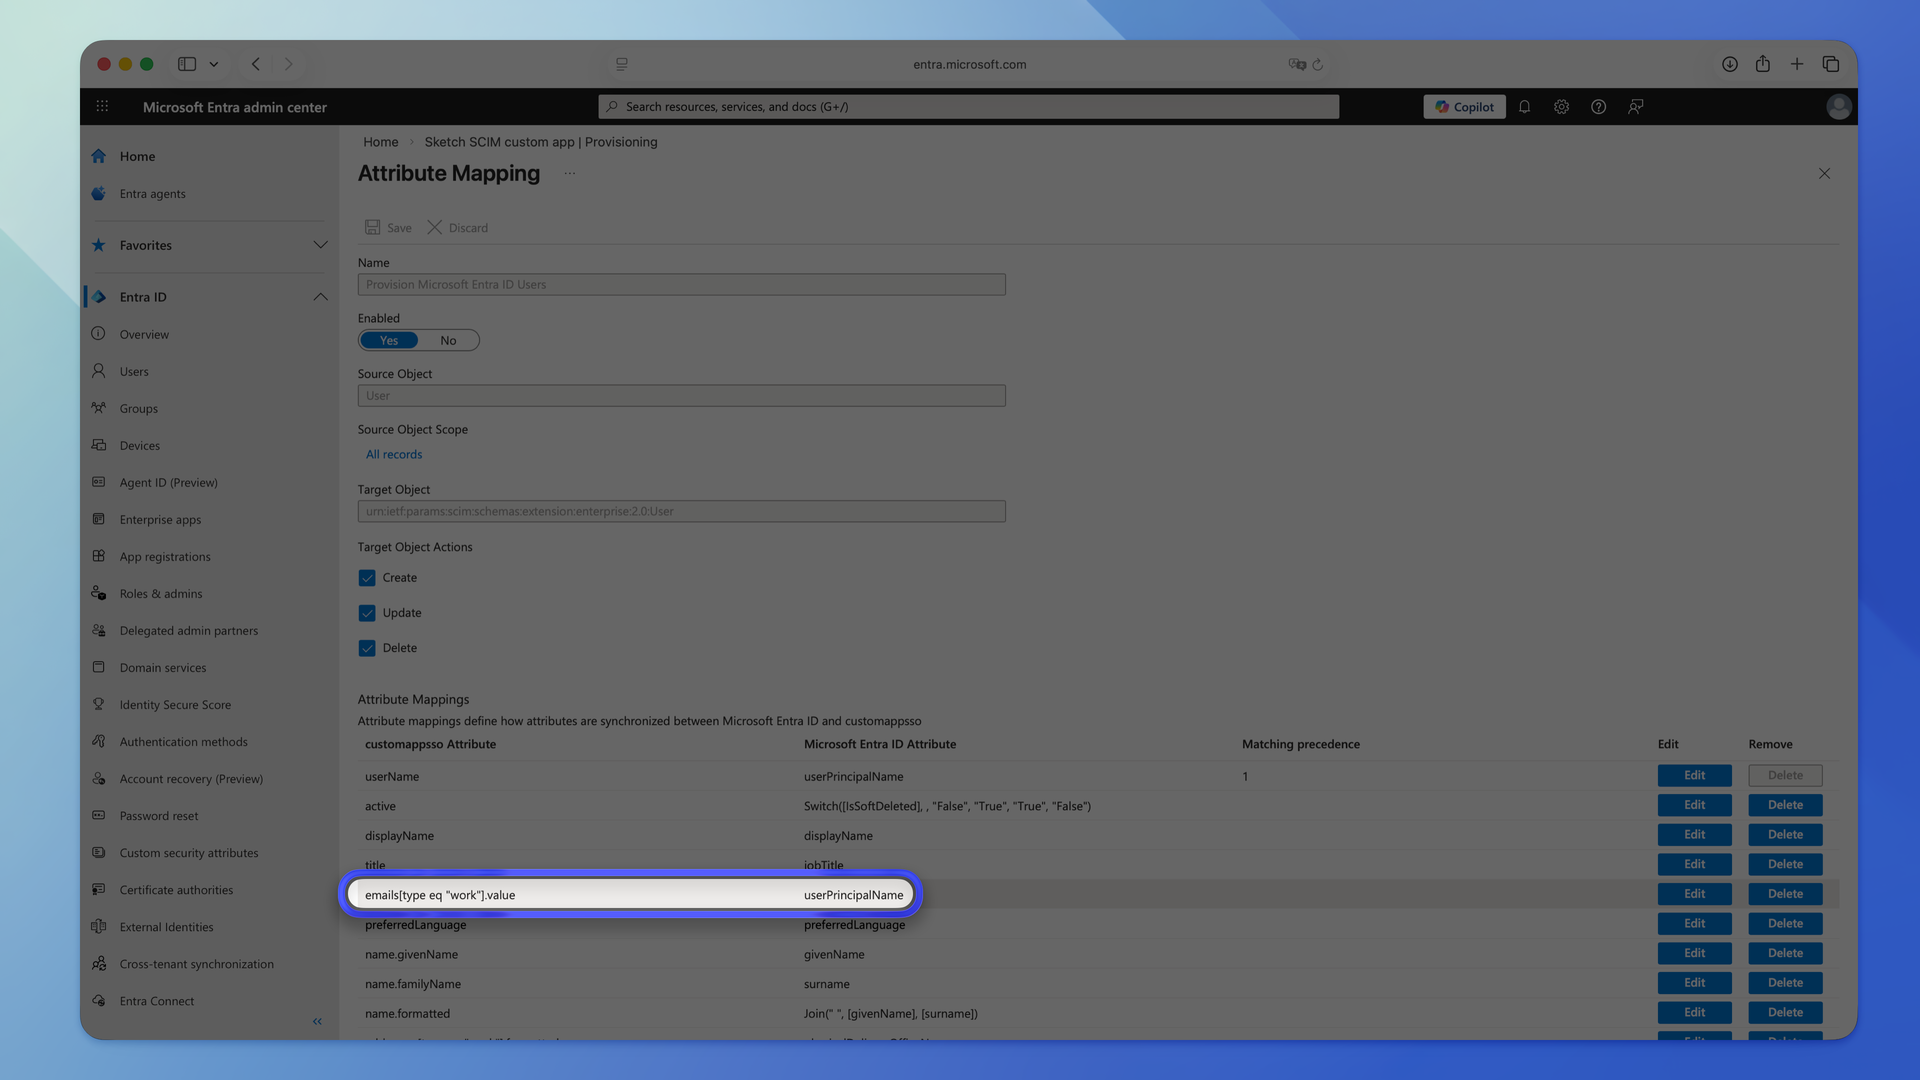Screen dimensions: 1920x1080
Task: Set Enabled toggle to Yes
Action: coord(389,340)
